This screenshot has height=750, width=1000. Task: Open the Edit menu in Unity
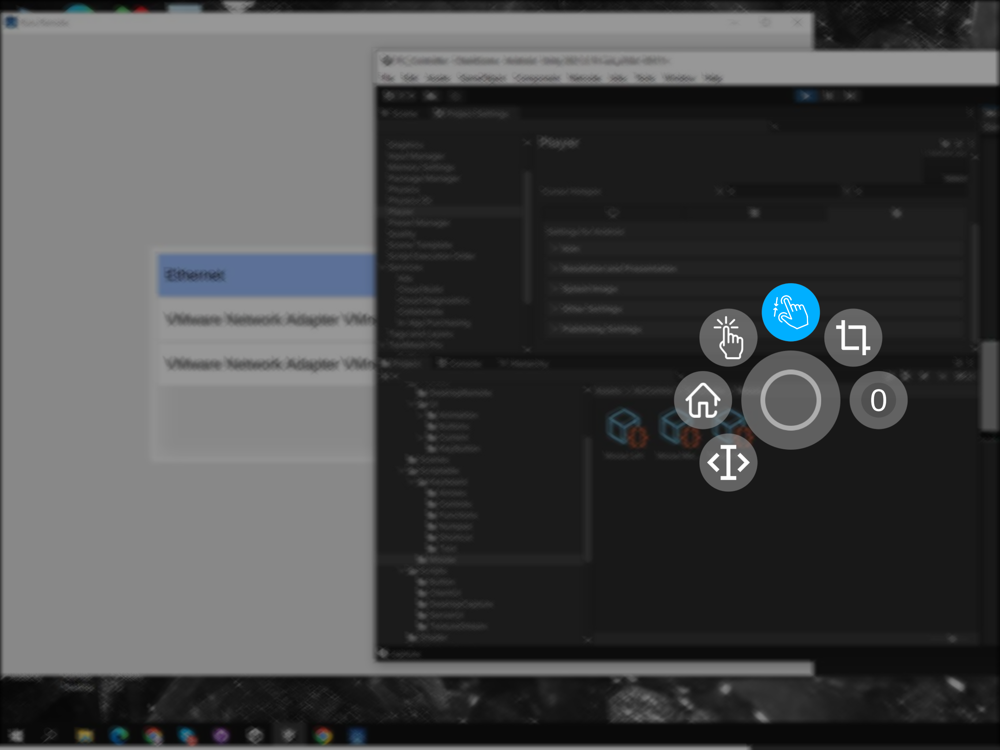pos(410,78)
